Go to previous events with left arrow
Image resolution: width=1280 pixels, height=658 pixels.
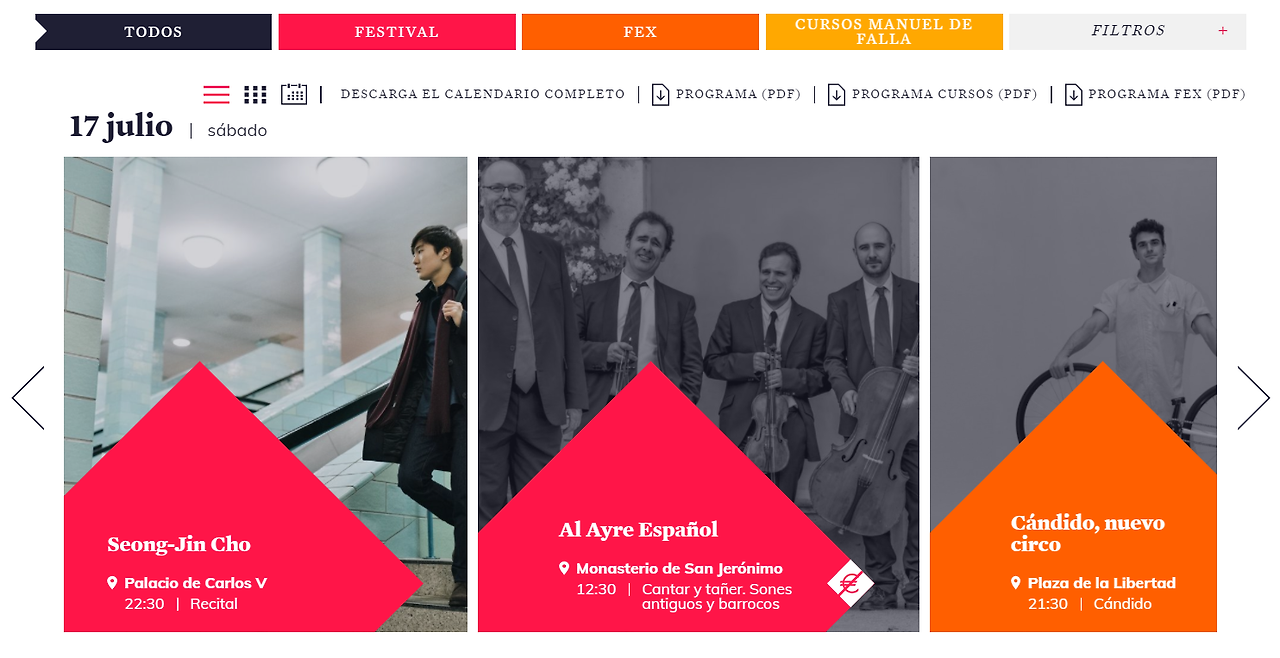(28, 398)
